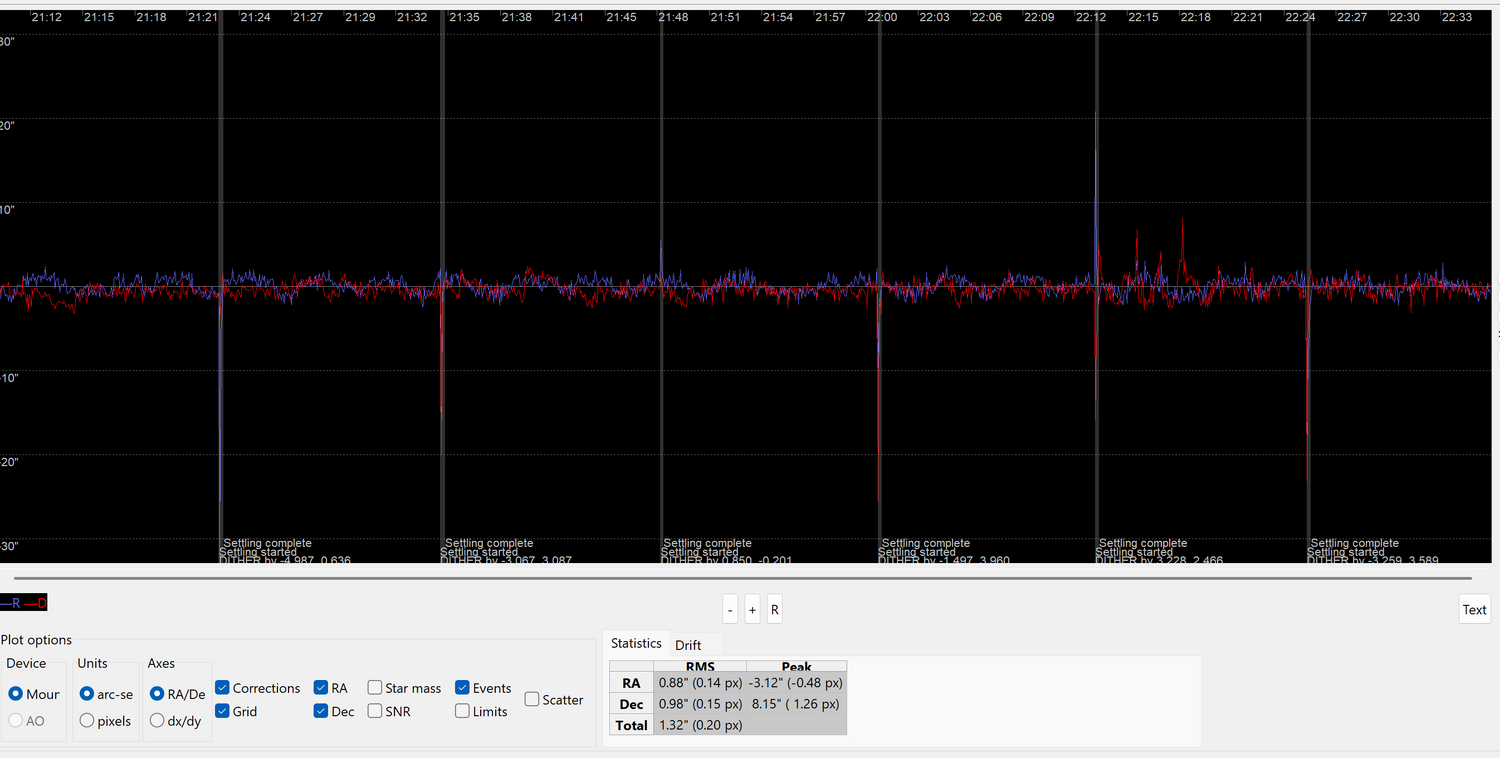The image size is (1500, 758).
Task: Click the 22:12 time label on the axis
Action: (x=1091, y=17)
